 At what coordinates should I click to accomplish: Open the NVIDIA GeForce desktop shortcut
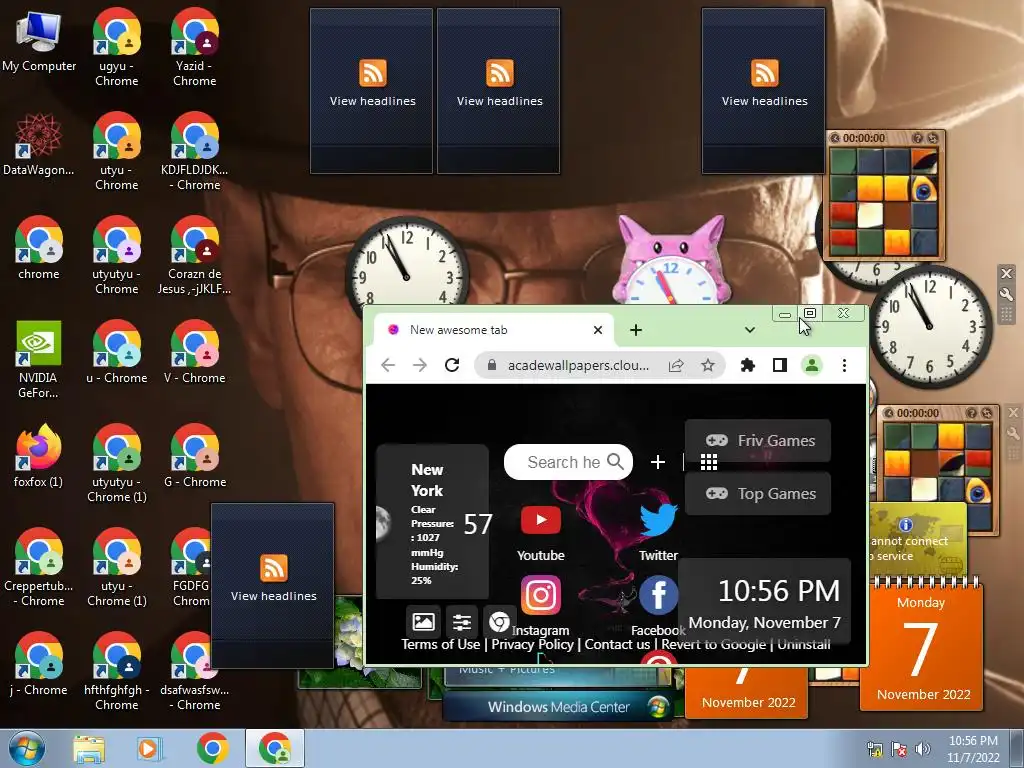(39, 359)
